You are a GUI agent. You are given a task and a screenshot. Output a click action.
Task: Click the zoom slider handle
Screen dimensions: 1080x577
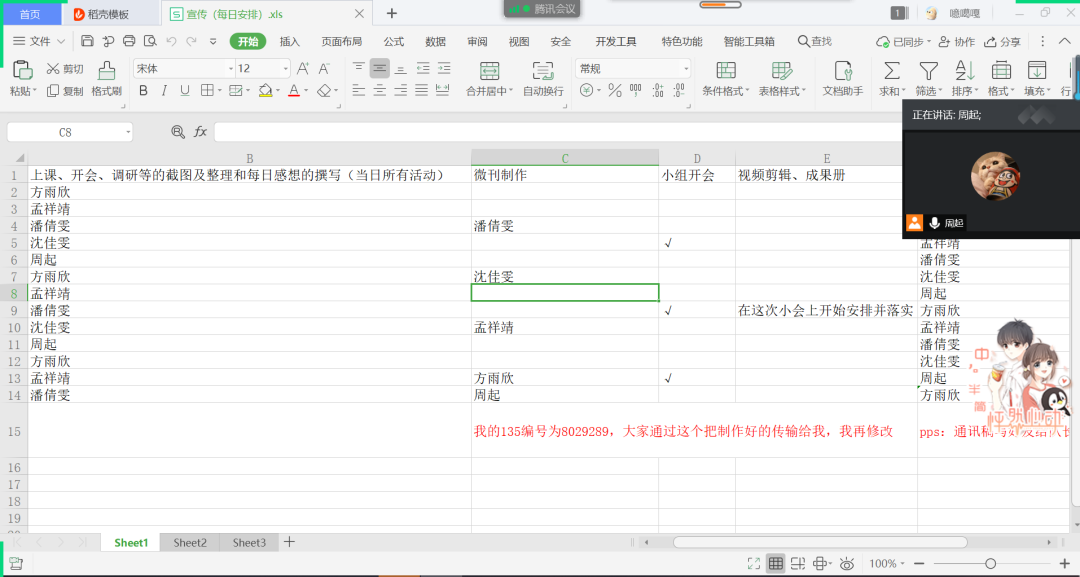point(990,563)
